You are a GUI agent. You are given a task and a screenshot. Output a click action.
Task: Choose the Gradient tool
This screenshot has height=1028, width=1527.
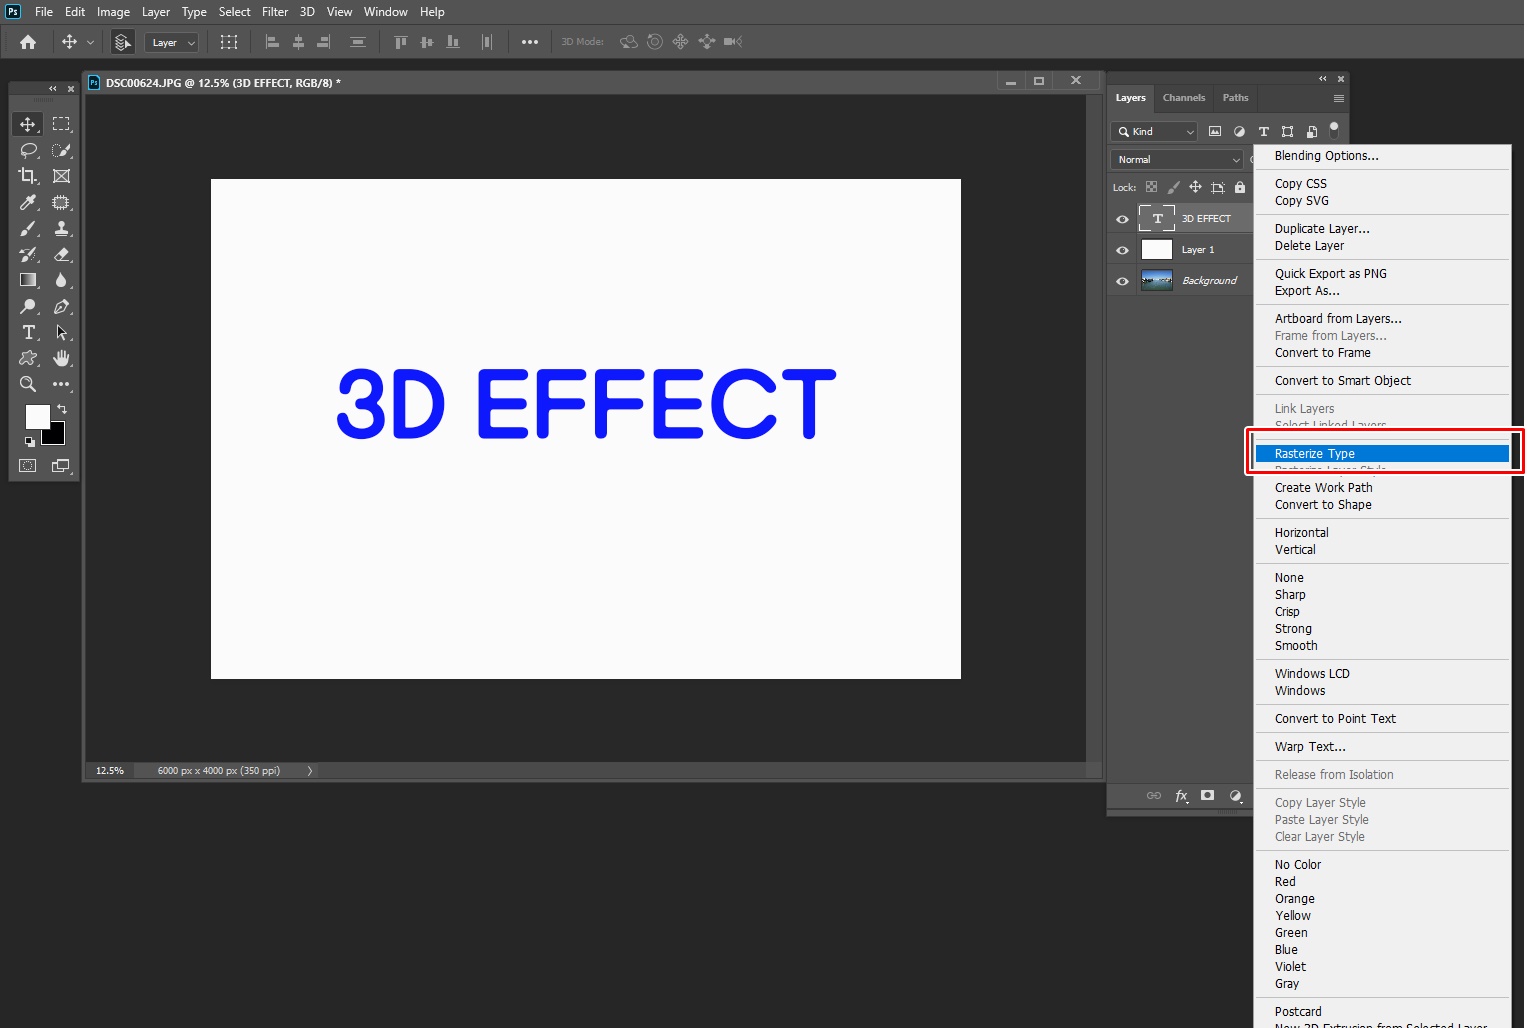[28, 280]
